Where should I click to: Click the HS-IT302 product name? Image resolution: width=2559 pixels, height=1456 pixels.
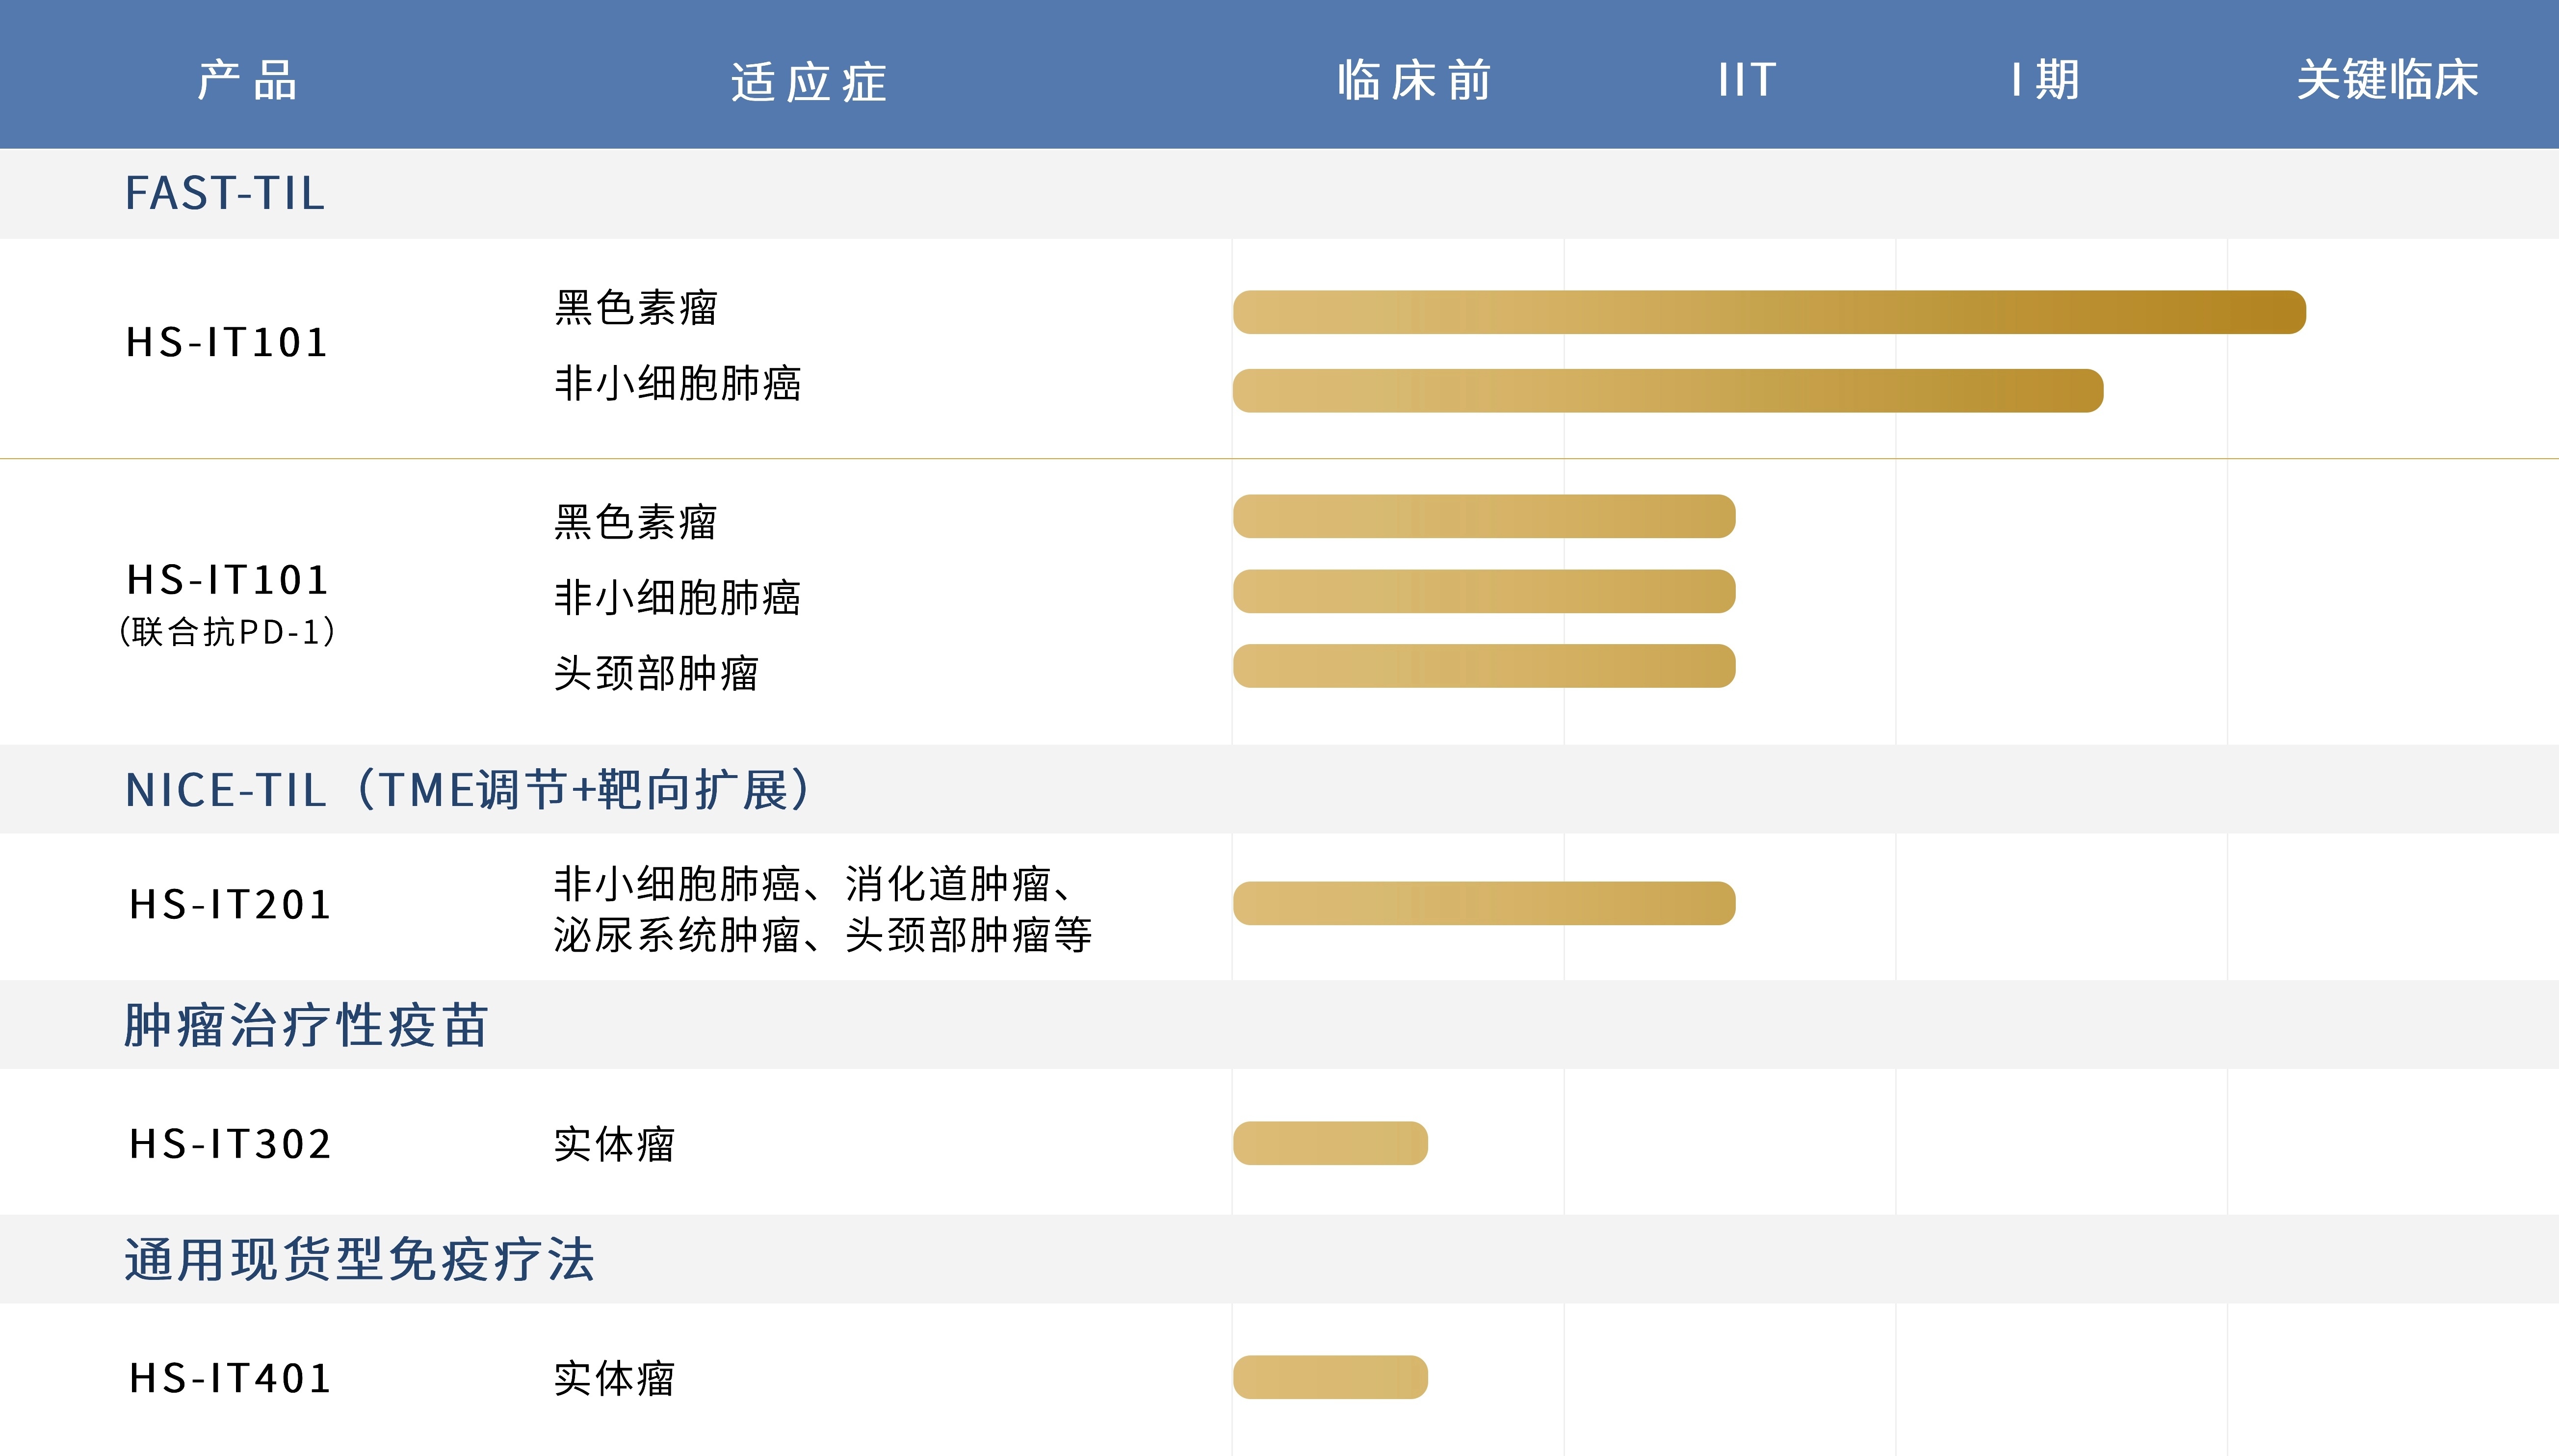pos(230,1144)
